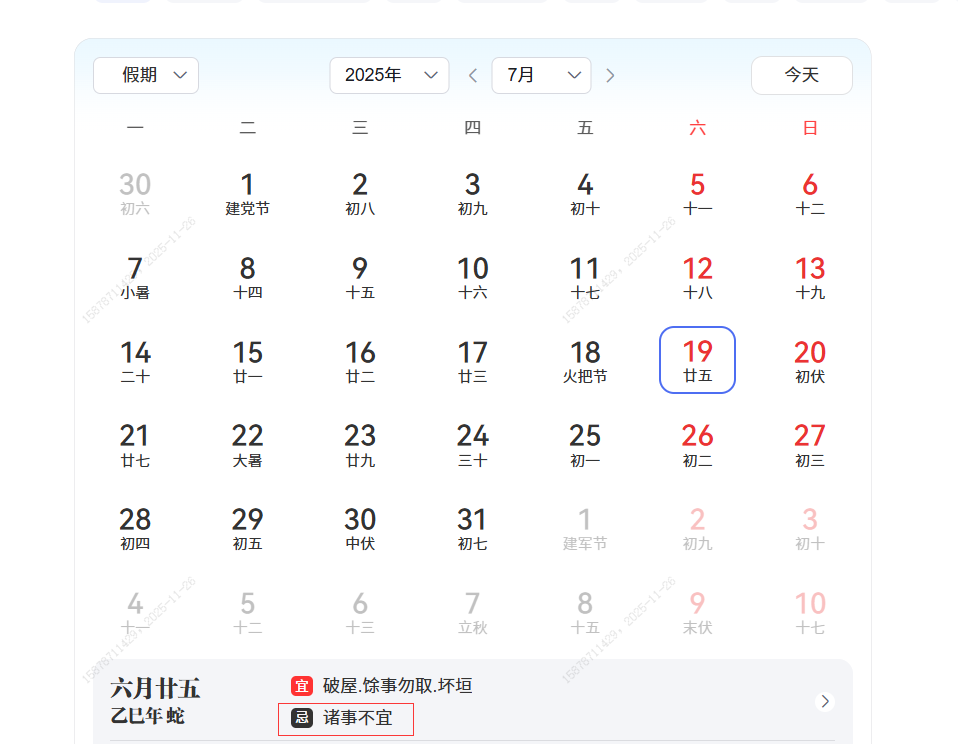The height and width of the screenshot is (744, 958).
Task: Go to previous month with left arrow
Action: coord(472,75)
